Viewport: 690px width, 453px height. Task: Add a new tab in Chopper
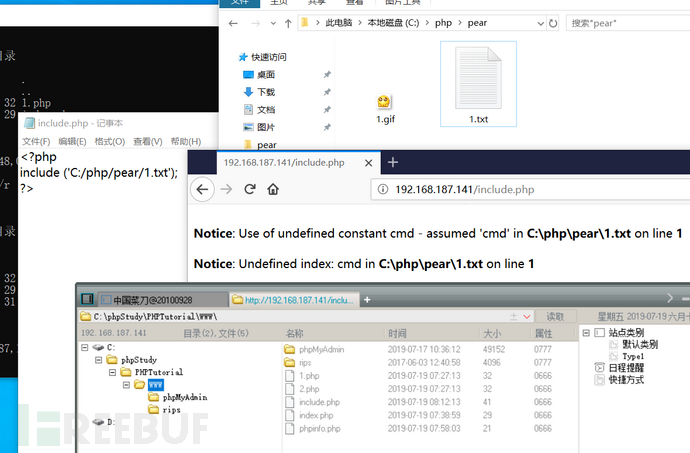[x=367, y=300]
